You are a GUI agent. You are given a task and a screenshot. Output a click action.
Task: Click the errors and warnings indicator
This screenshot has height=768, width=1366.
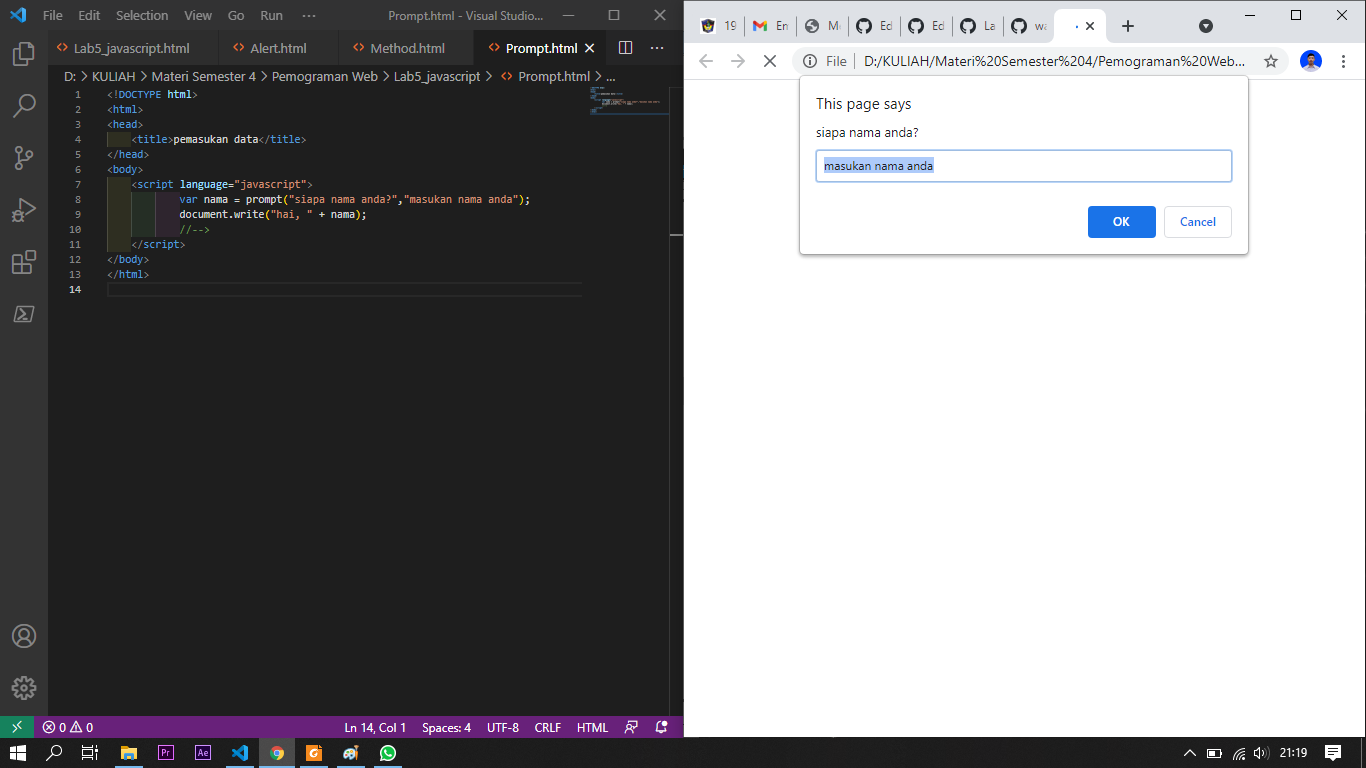click(66, 727)
